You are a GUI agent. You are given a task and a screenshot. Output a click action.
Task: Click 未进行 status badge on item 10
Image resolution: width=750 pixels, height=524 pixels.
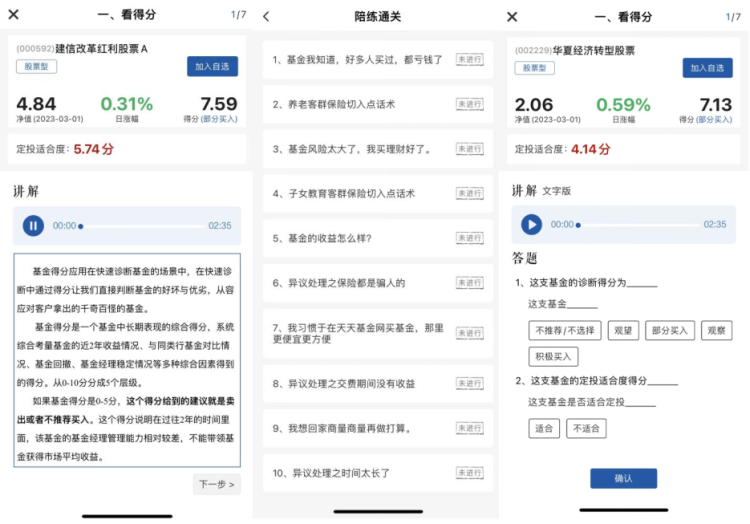click(469, 473)
